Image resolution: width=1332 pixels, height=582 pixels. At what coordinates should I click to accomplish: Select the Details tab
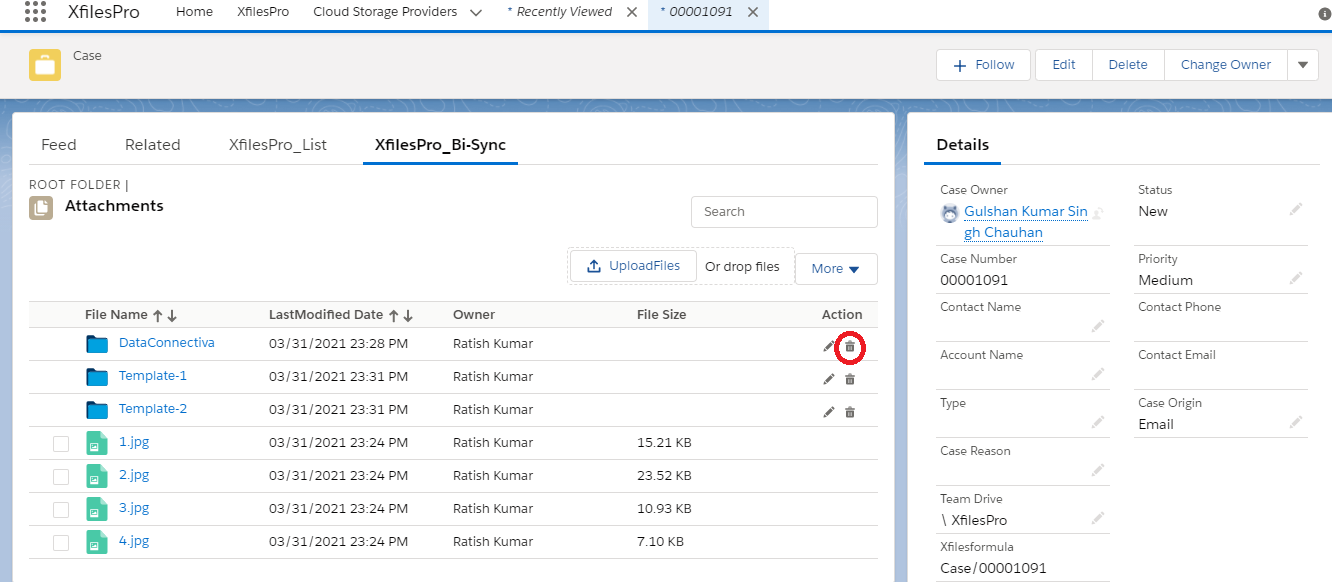coord(963,145)
